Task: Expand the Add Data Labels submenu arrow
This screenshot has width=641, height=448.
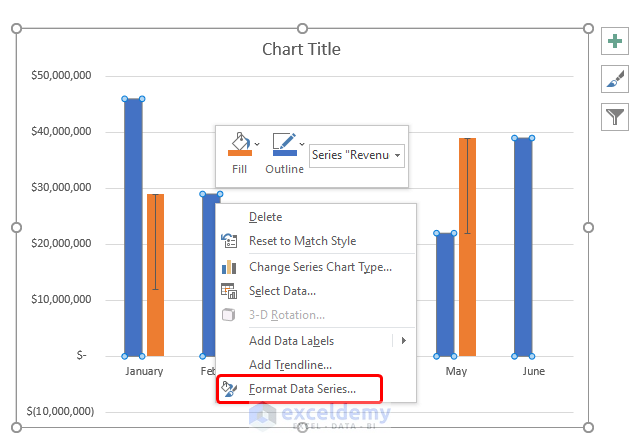Action: 404,341
